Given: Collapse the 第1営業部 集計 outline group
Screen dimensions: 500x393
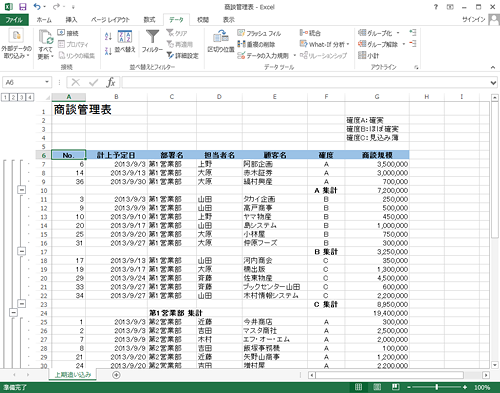Looking at the screenshot, I should point(13,313).
